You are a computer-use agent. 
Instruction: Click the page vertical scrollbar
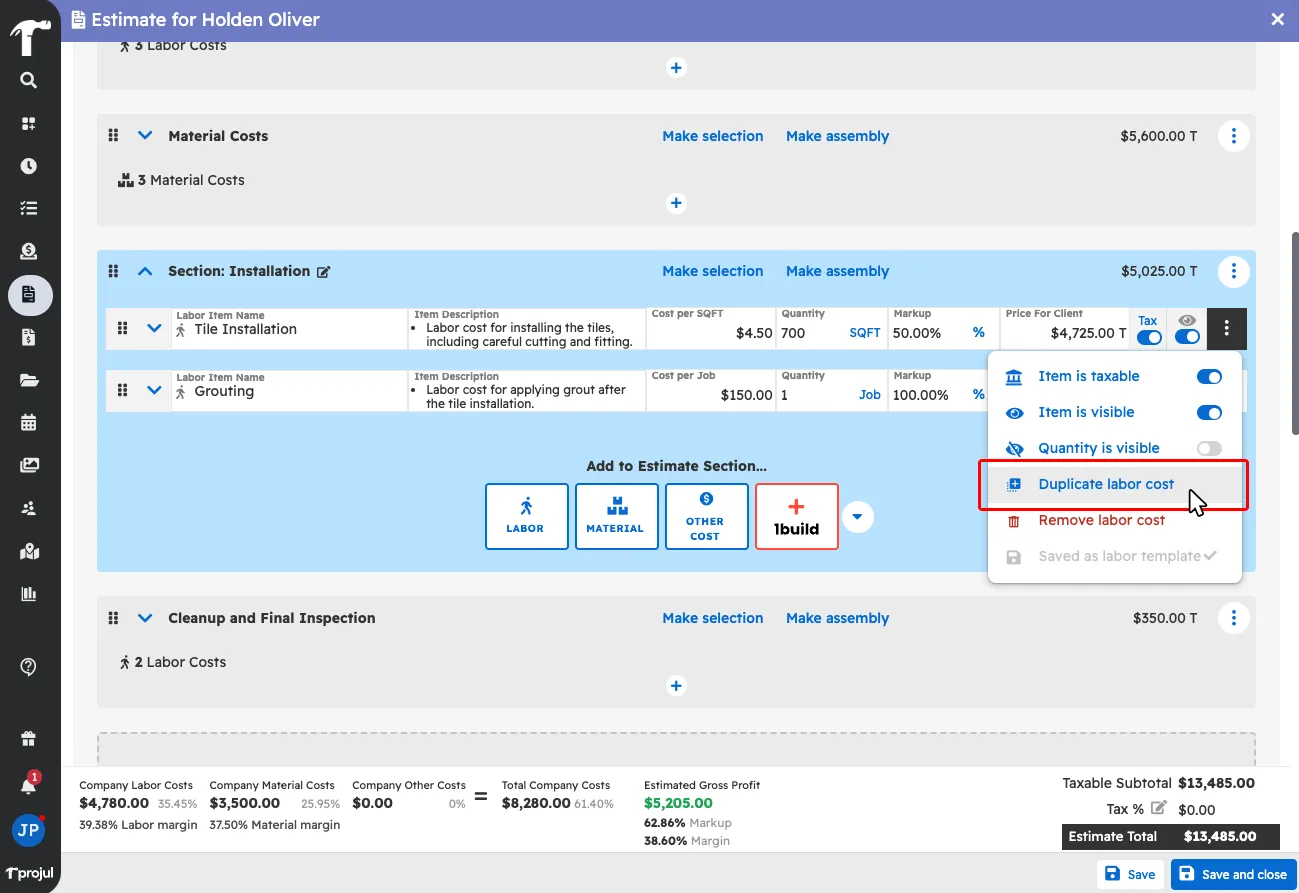[1295, 332]
